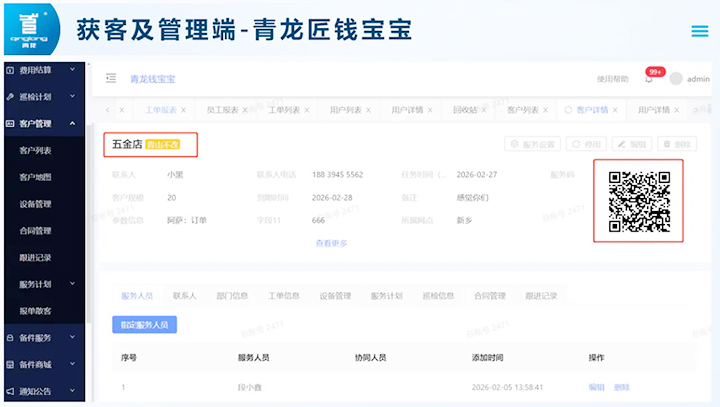Screen dimensions: 720x407
Task: Select the 设备管理 detail tab
Action: [x=335, y=296]
